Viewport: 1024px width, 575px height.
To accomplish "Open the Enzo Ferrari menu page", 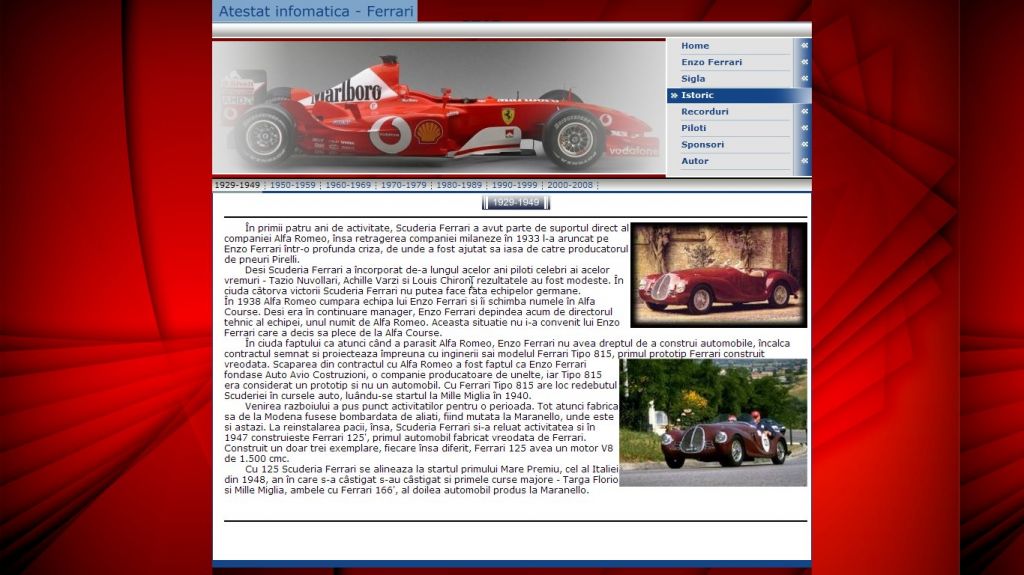I will click(711, 62).
